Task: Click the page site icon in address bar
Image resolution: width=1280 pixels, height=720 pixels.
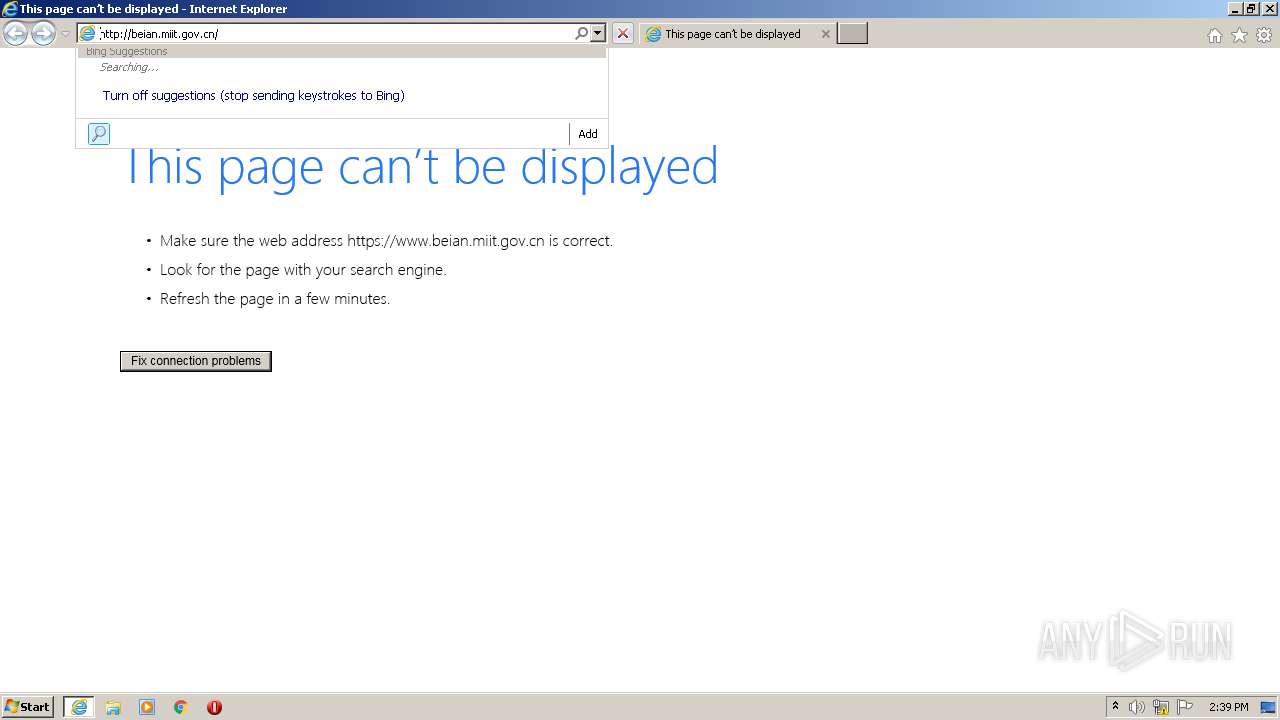Action: [88, 34]
